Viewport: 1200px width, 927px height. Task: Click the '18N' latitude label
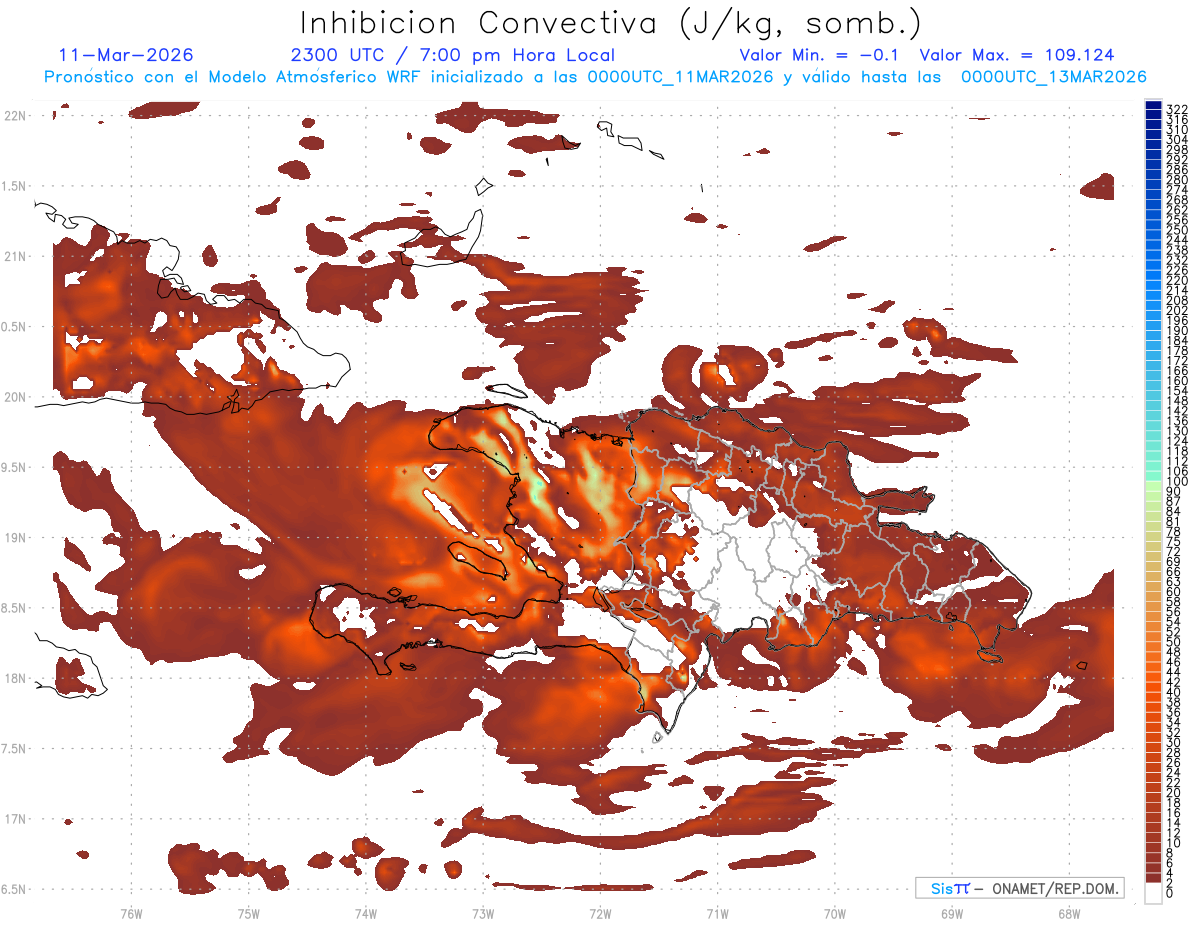[16, 678]
